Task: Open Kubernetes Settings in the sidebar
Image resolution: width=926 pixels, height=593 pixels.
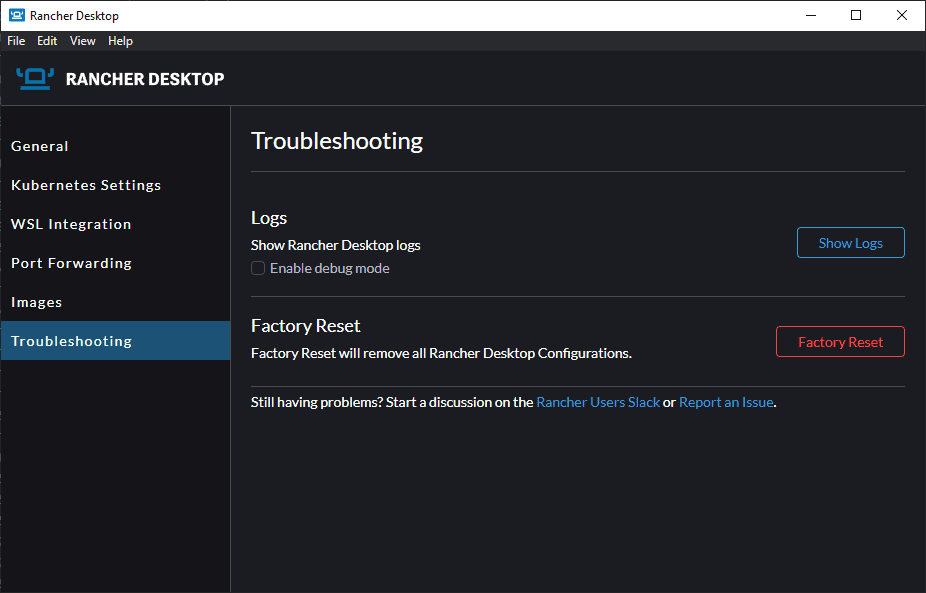Action: 86,185
